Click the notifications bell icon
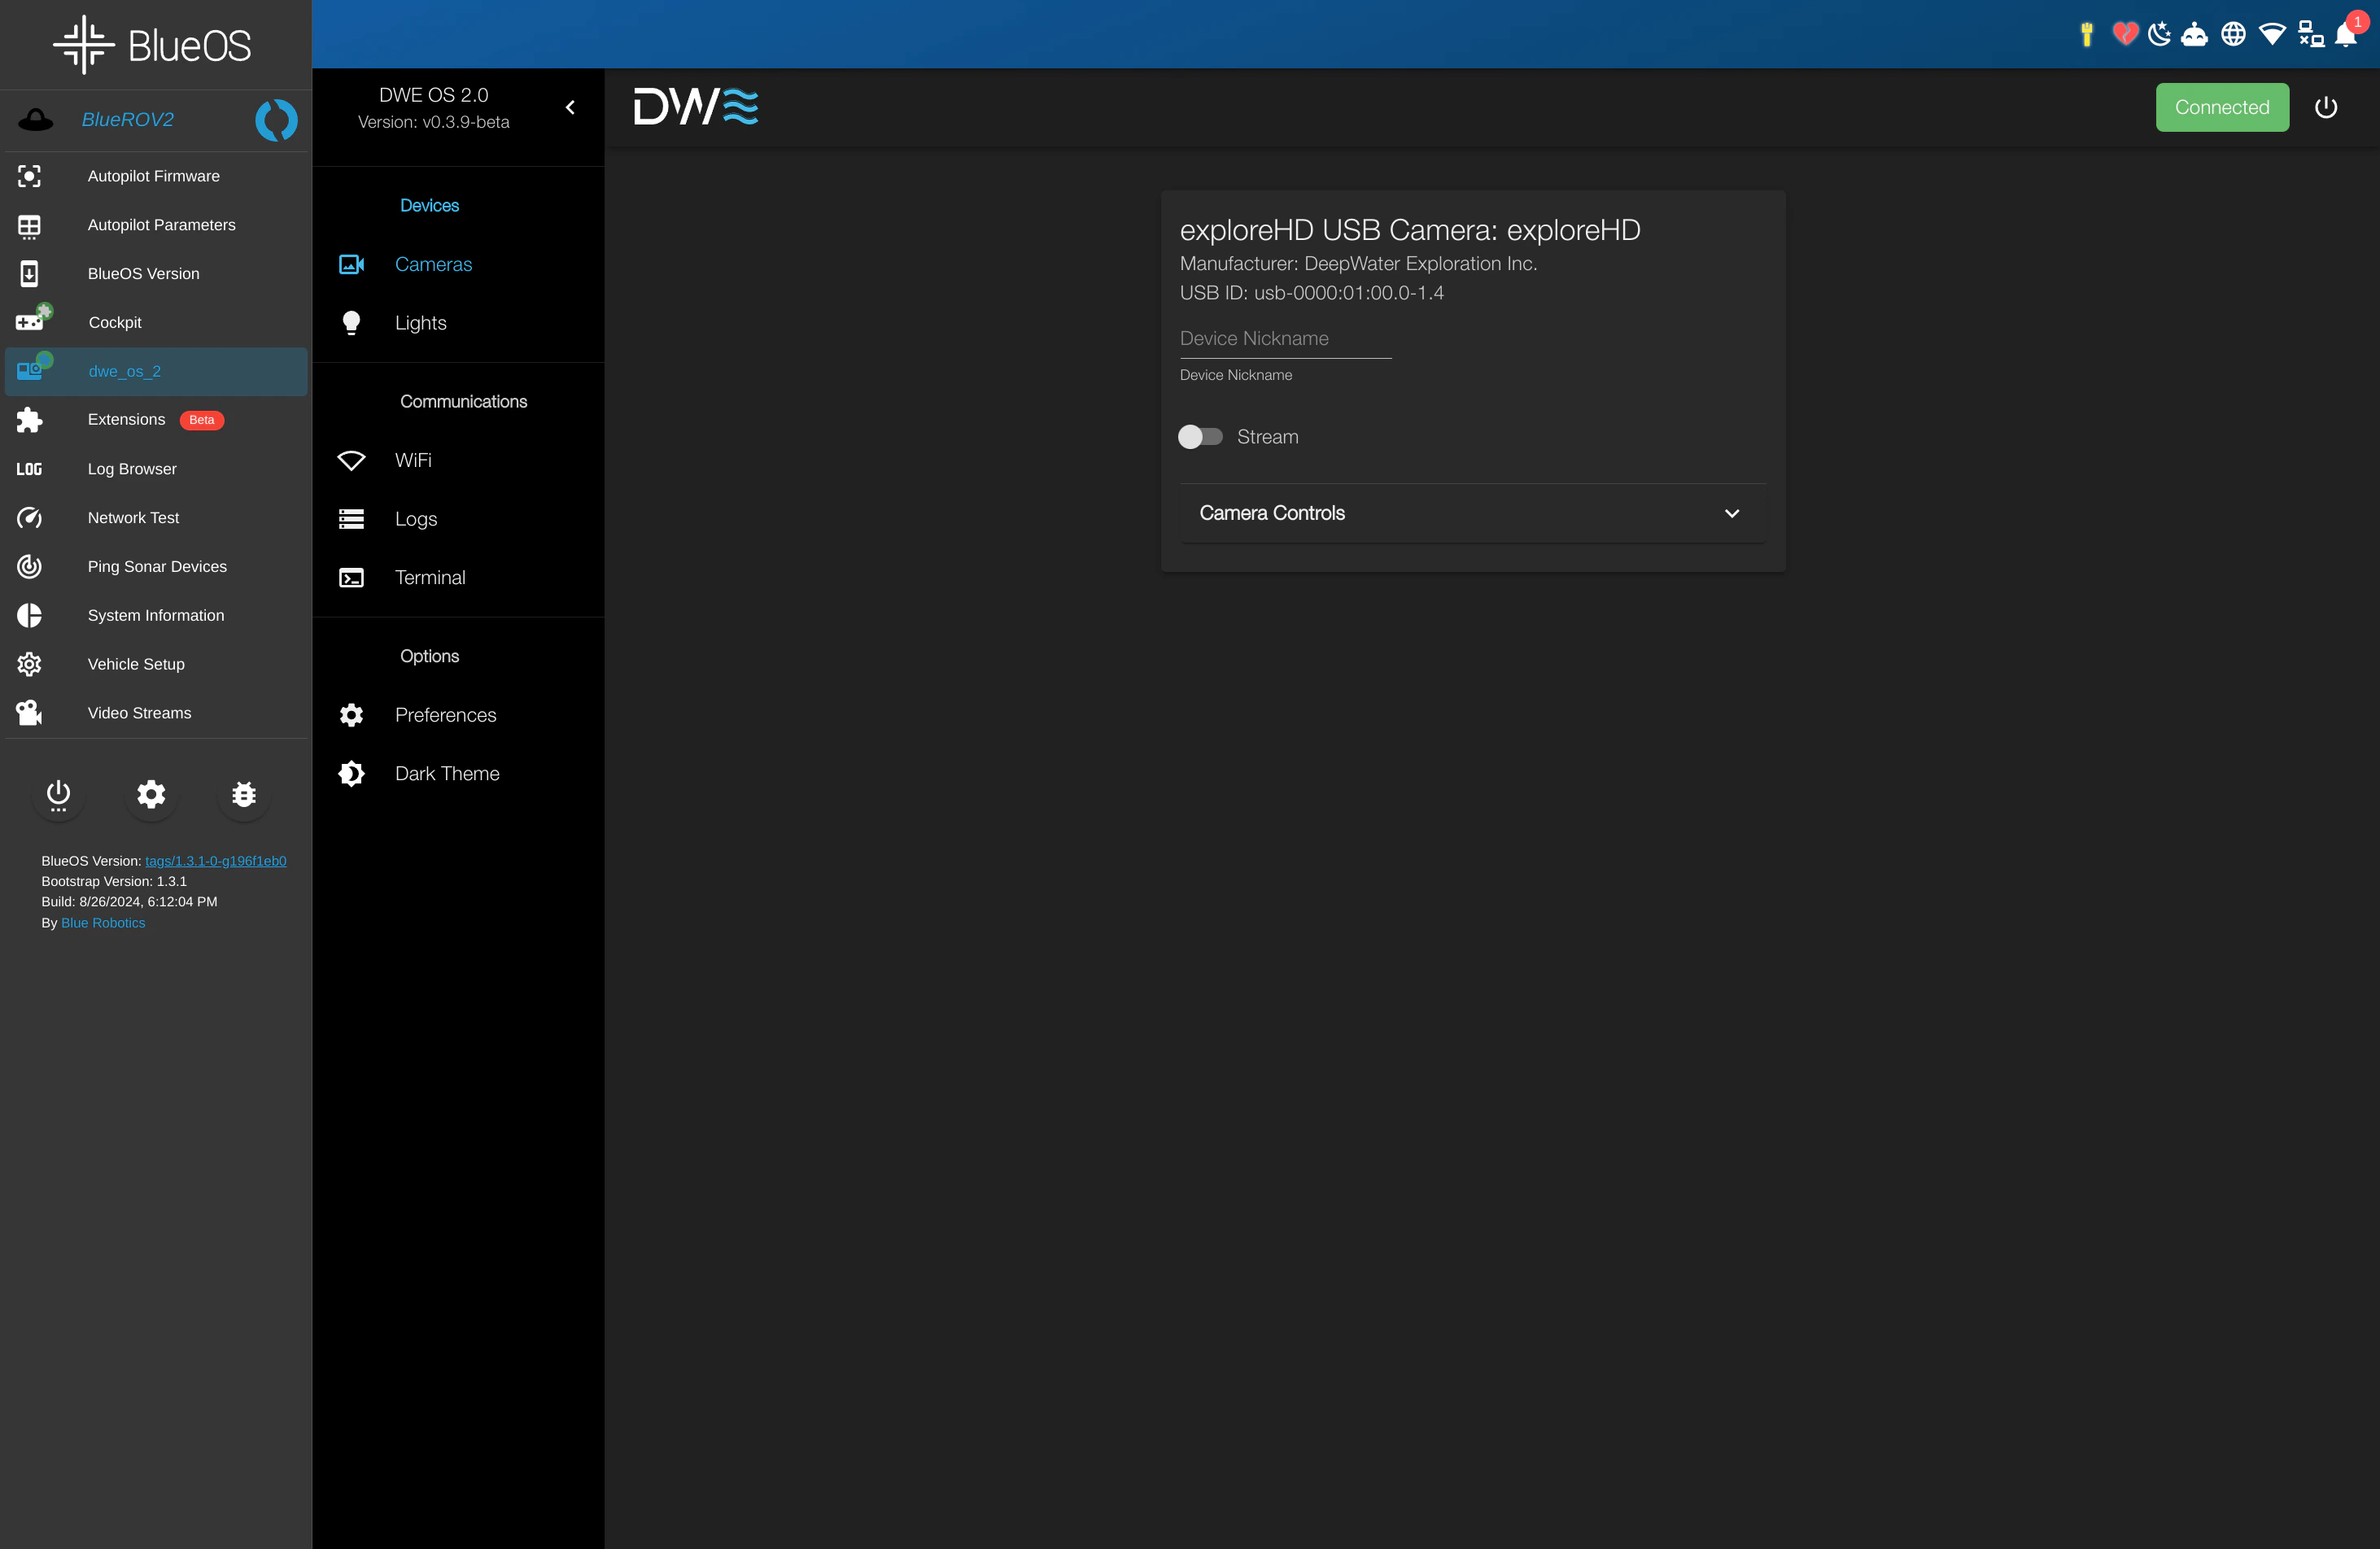The height and width of the screenshot is (1549, 2380). [2346, 35]
